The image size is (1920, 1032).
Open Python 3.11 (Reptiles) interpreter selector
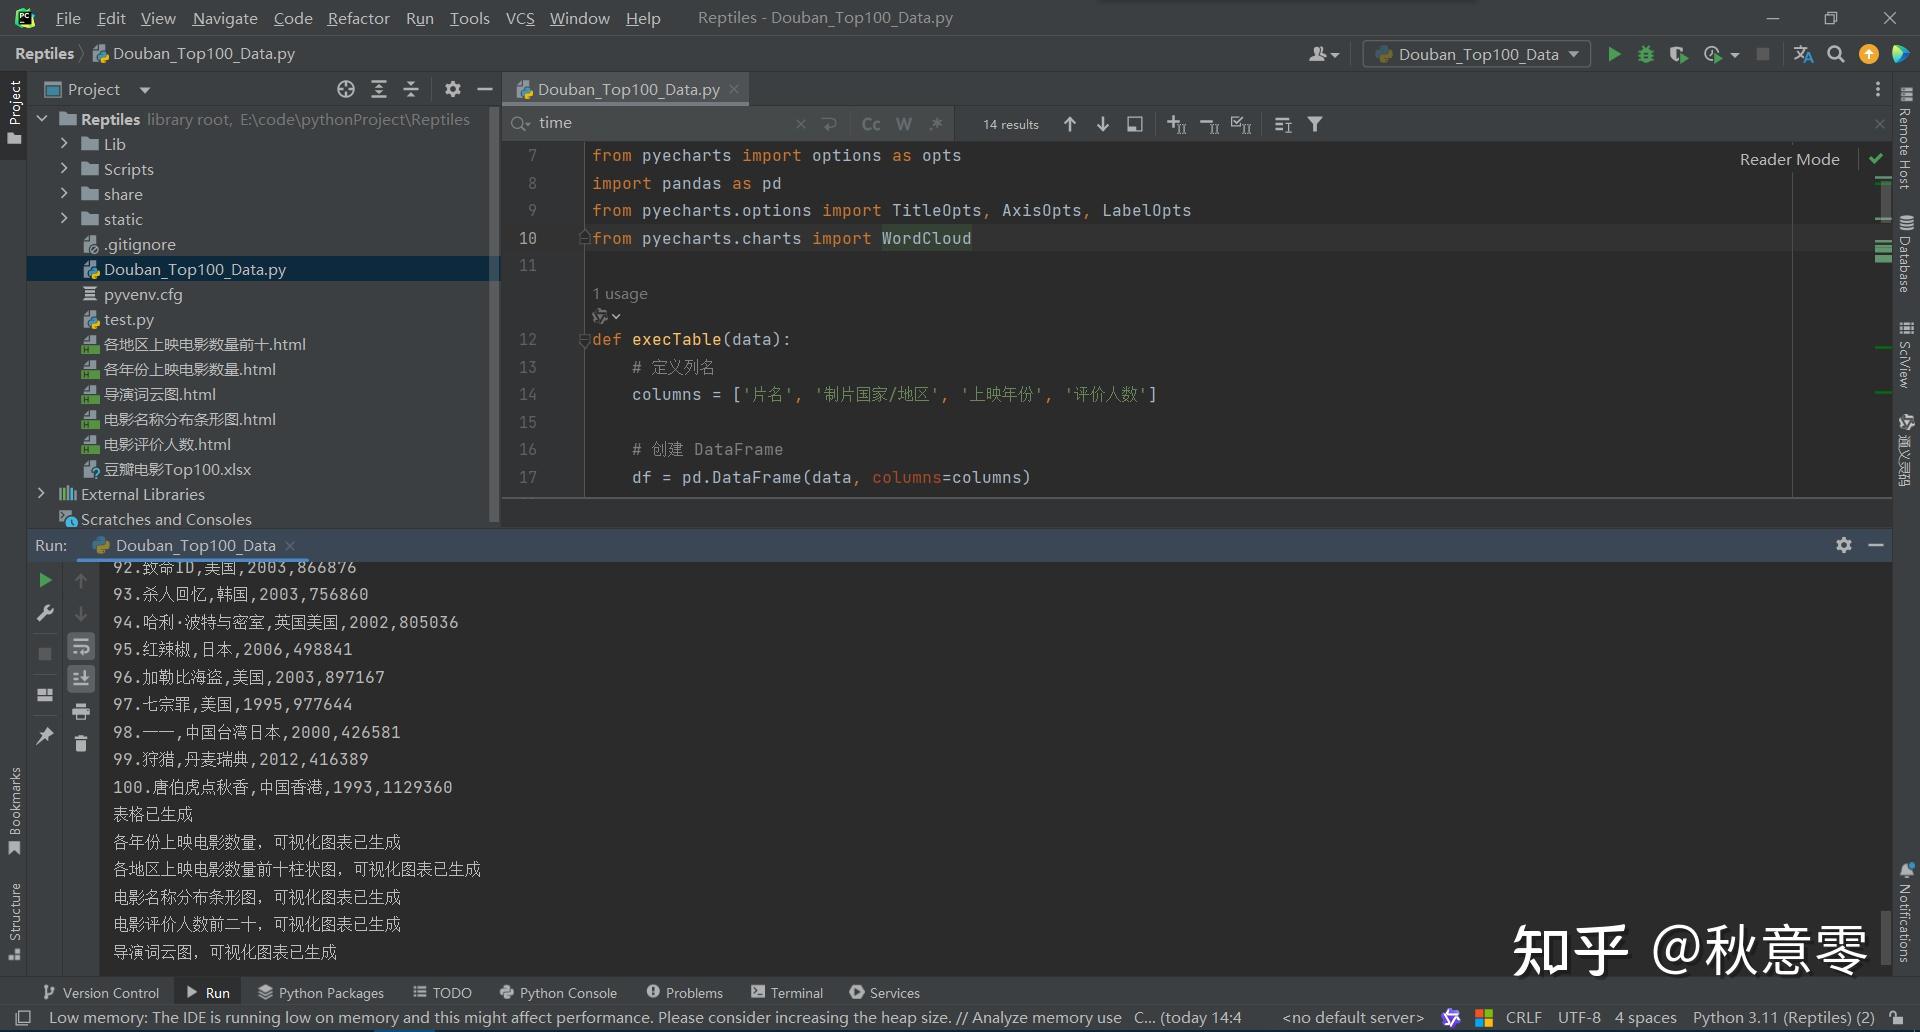pos(1783,1018)
